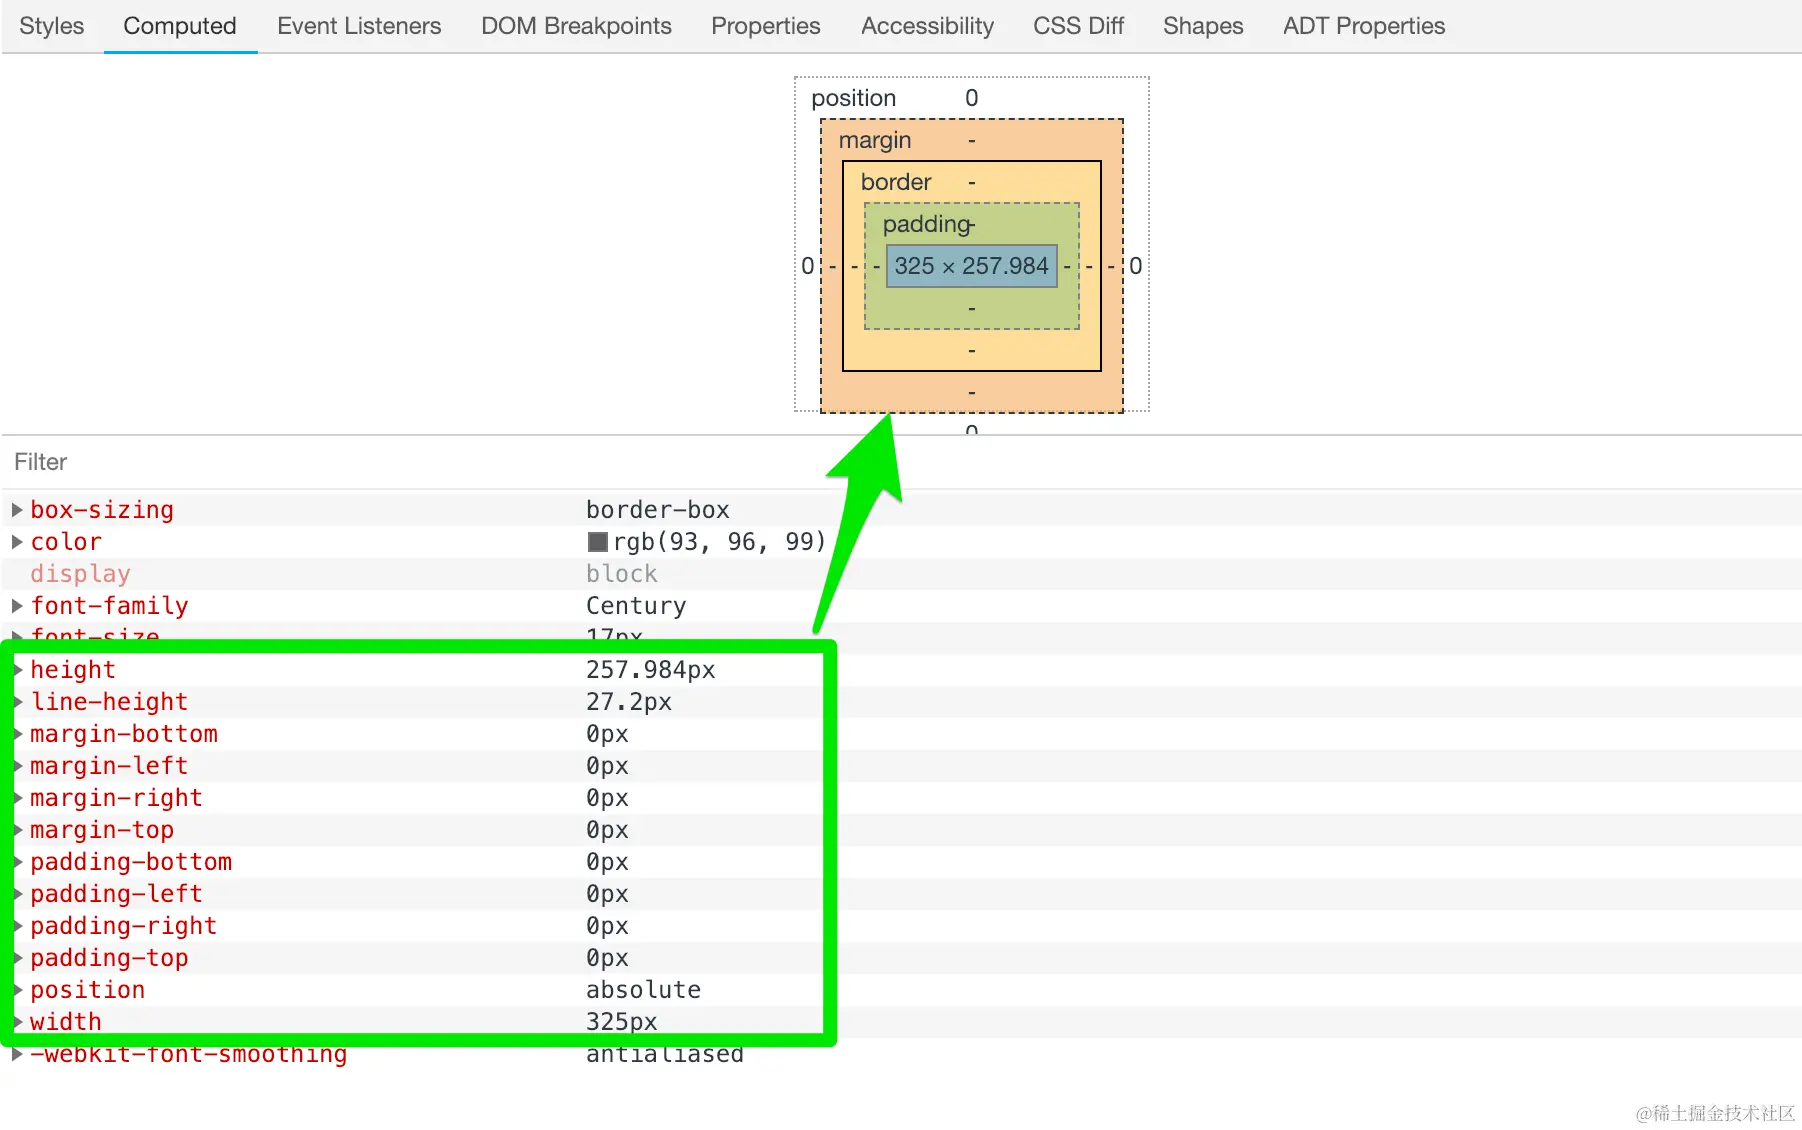This screenshot has width=1802, height=1130.
Task: Open the DOM Breakpoints tab
Action: 576,26
